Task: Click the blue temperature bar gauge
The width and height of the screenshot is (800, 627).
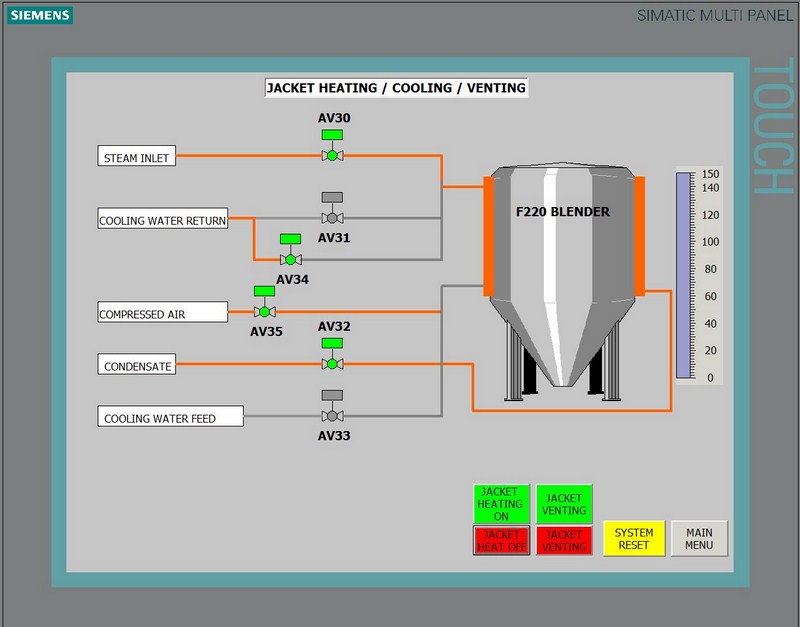Action: tap(683, 275)
